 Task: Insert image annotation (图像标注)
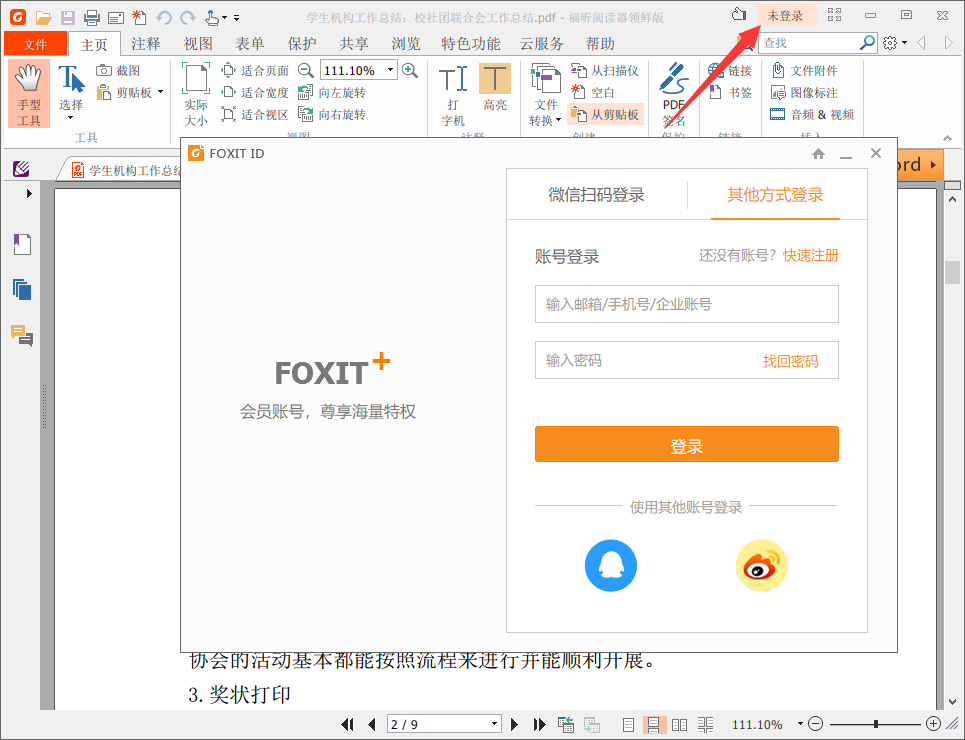pos(804,92)
